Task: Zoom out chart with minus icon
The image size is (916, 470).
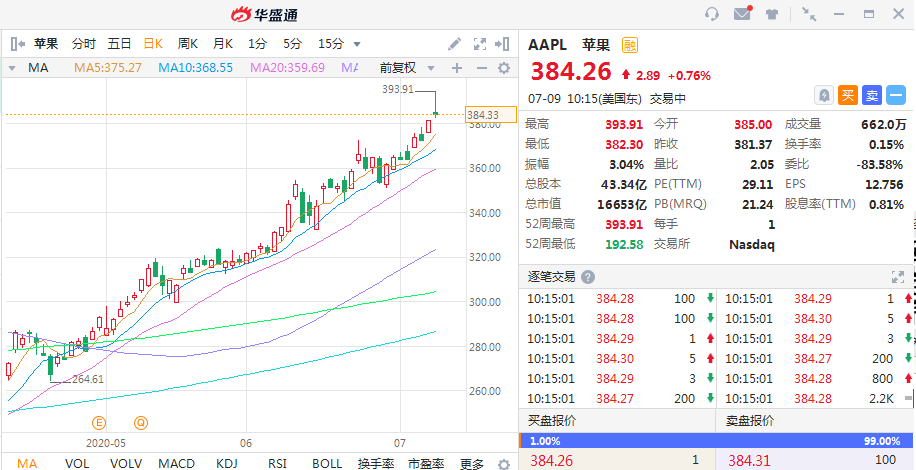Action: coord(481,68)
